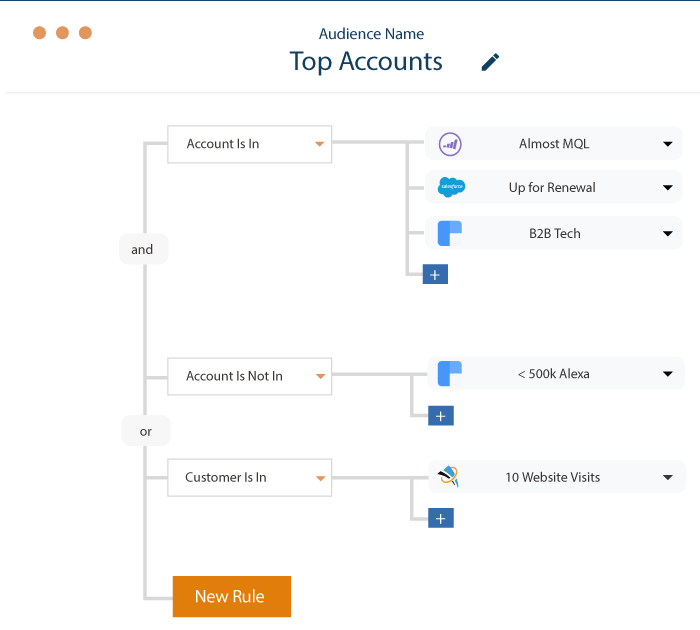
Task: Add segment under Customer Is In rule
Action: pyautogui.click(x=441, y=518)
